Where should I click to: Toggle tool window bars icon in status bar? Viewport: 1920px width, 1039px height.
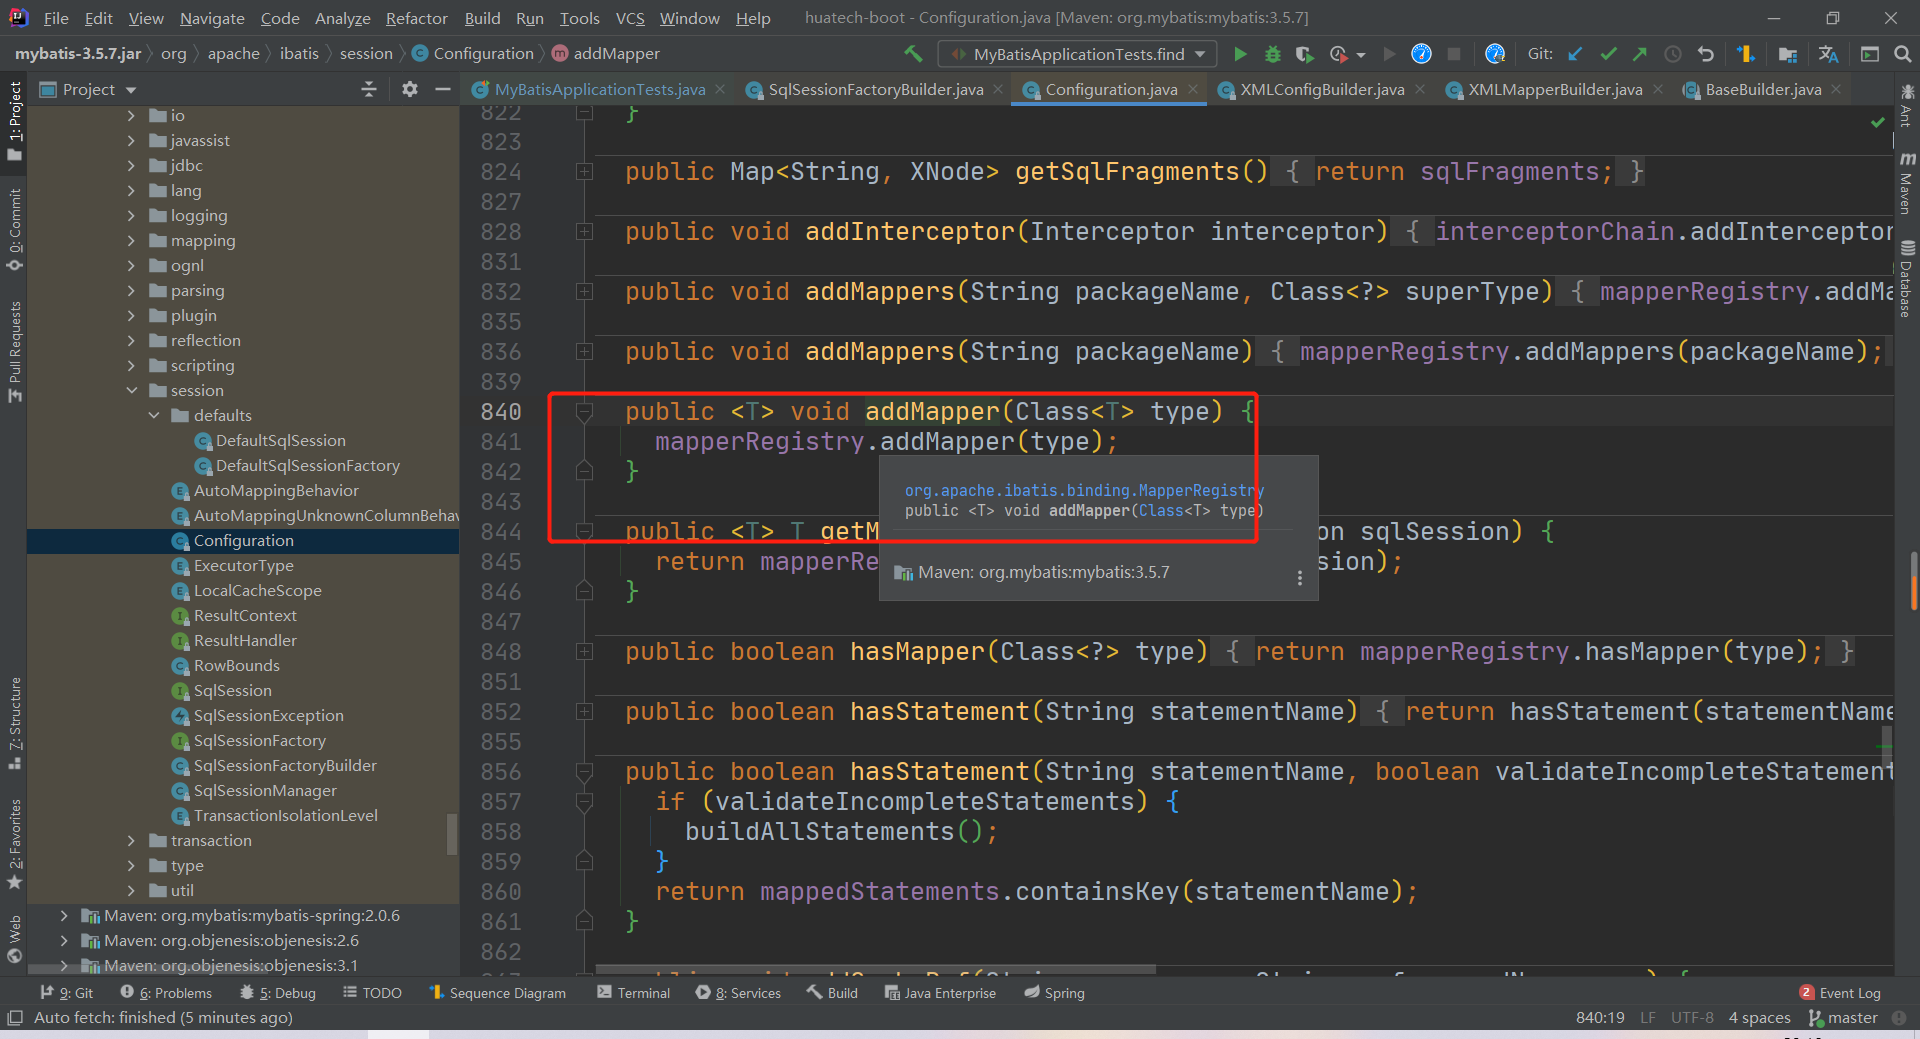point(14,1018)
